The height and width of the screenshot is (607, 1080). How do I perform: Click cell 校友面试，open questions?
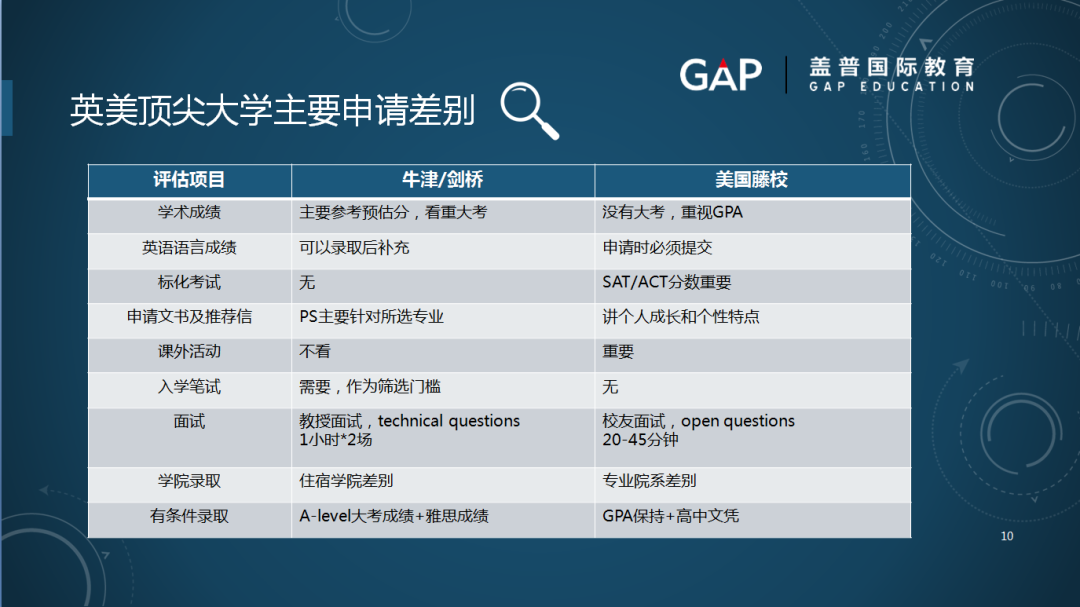[x=752, y=438]
